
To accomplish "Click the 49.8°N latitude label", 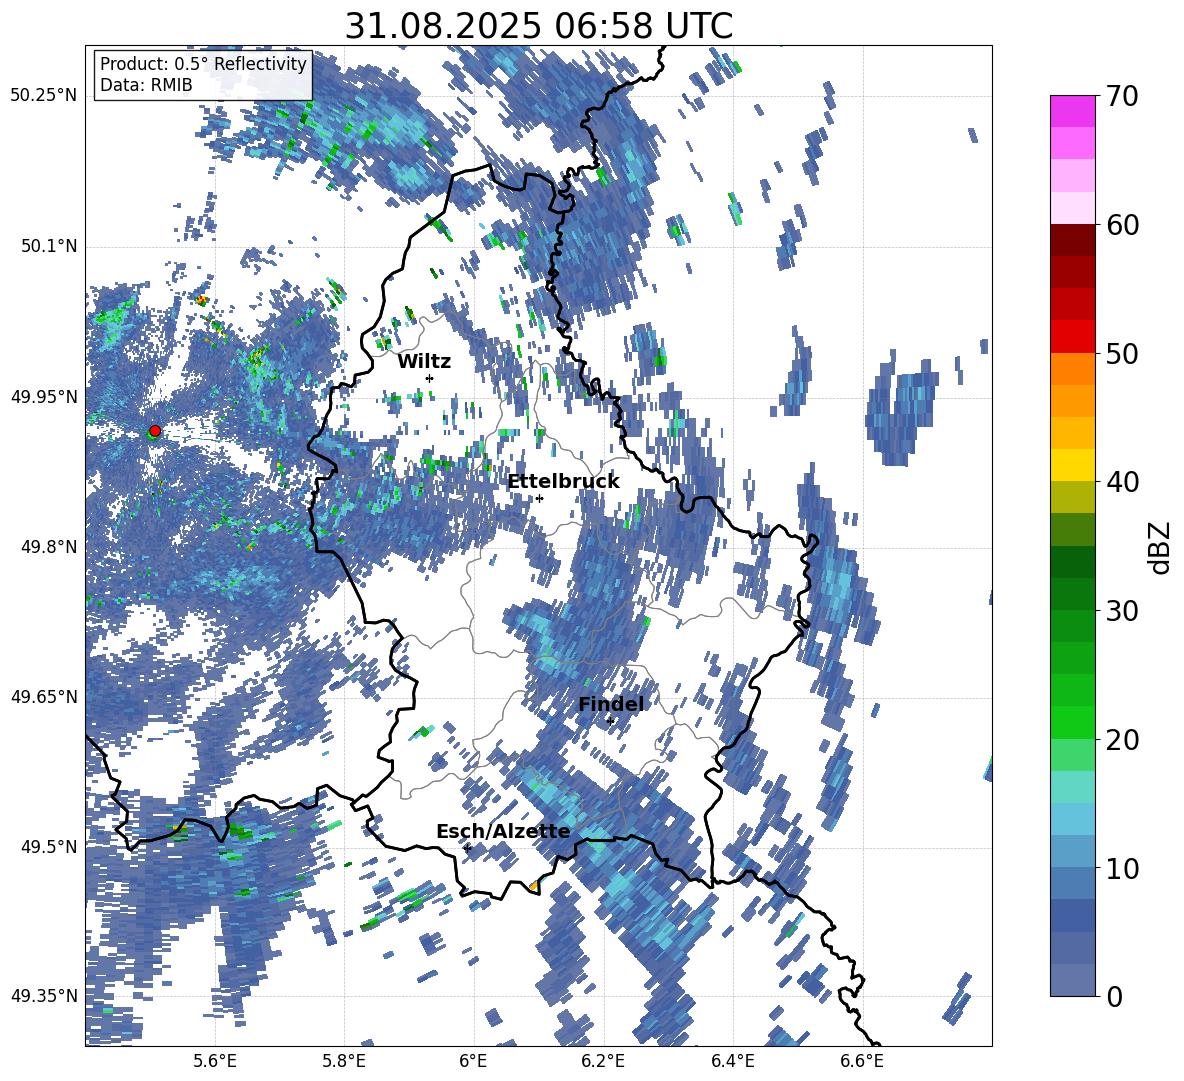I will tap(48, 547).
